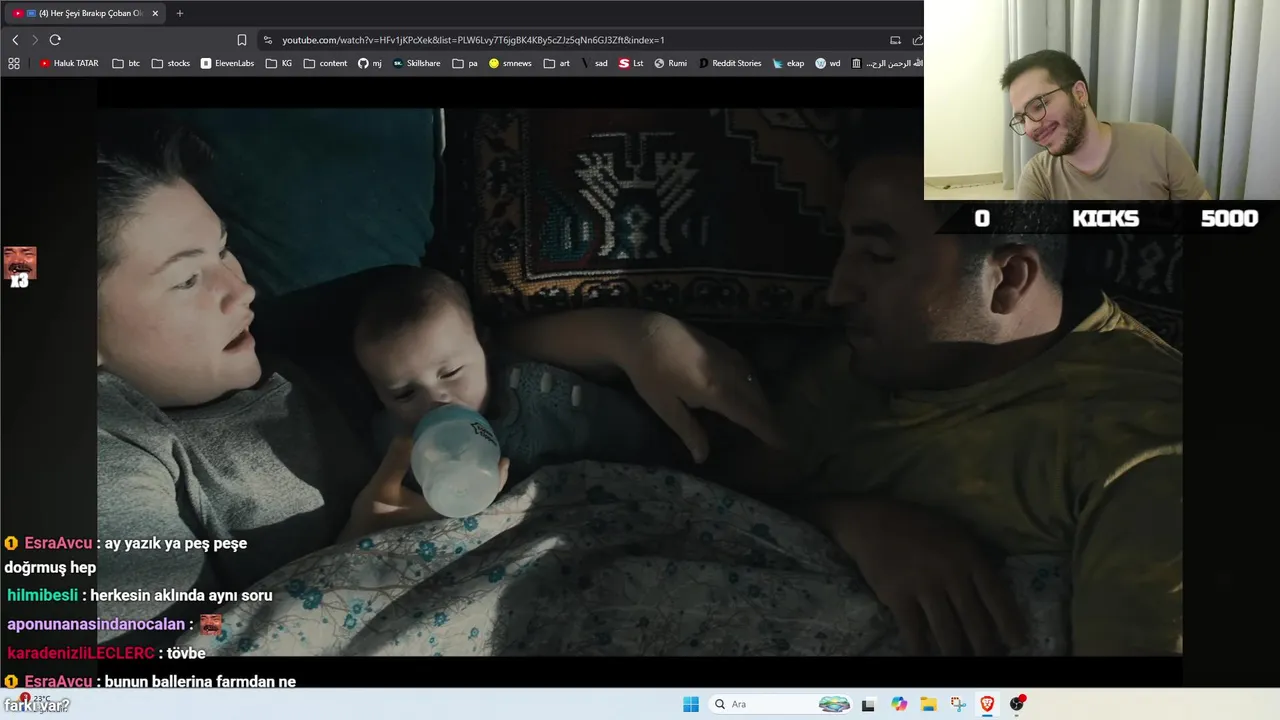
Task: Open the ElevenLabs bookmark
Action: pos(228,63)
